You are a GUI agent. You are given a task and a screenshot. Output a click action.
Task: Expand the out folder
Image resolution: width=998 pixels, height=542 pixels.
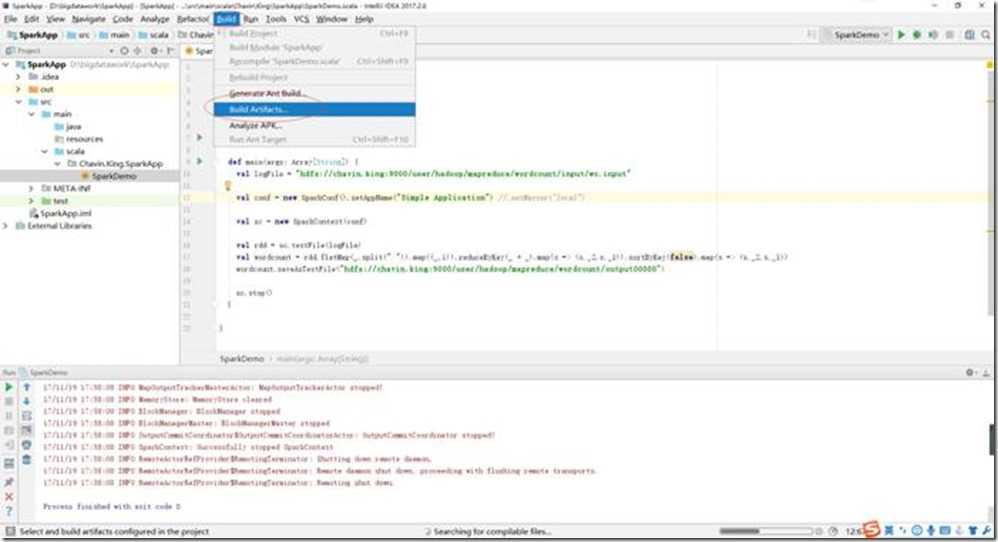[x=18, y=89]
